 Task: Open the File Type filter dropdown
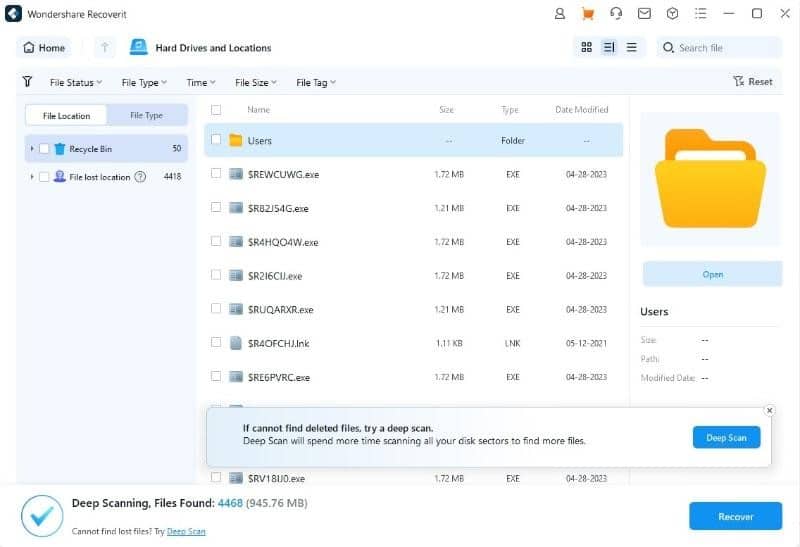click(x=144, y=82)
